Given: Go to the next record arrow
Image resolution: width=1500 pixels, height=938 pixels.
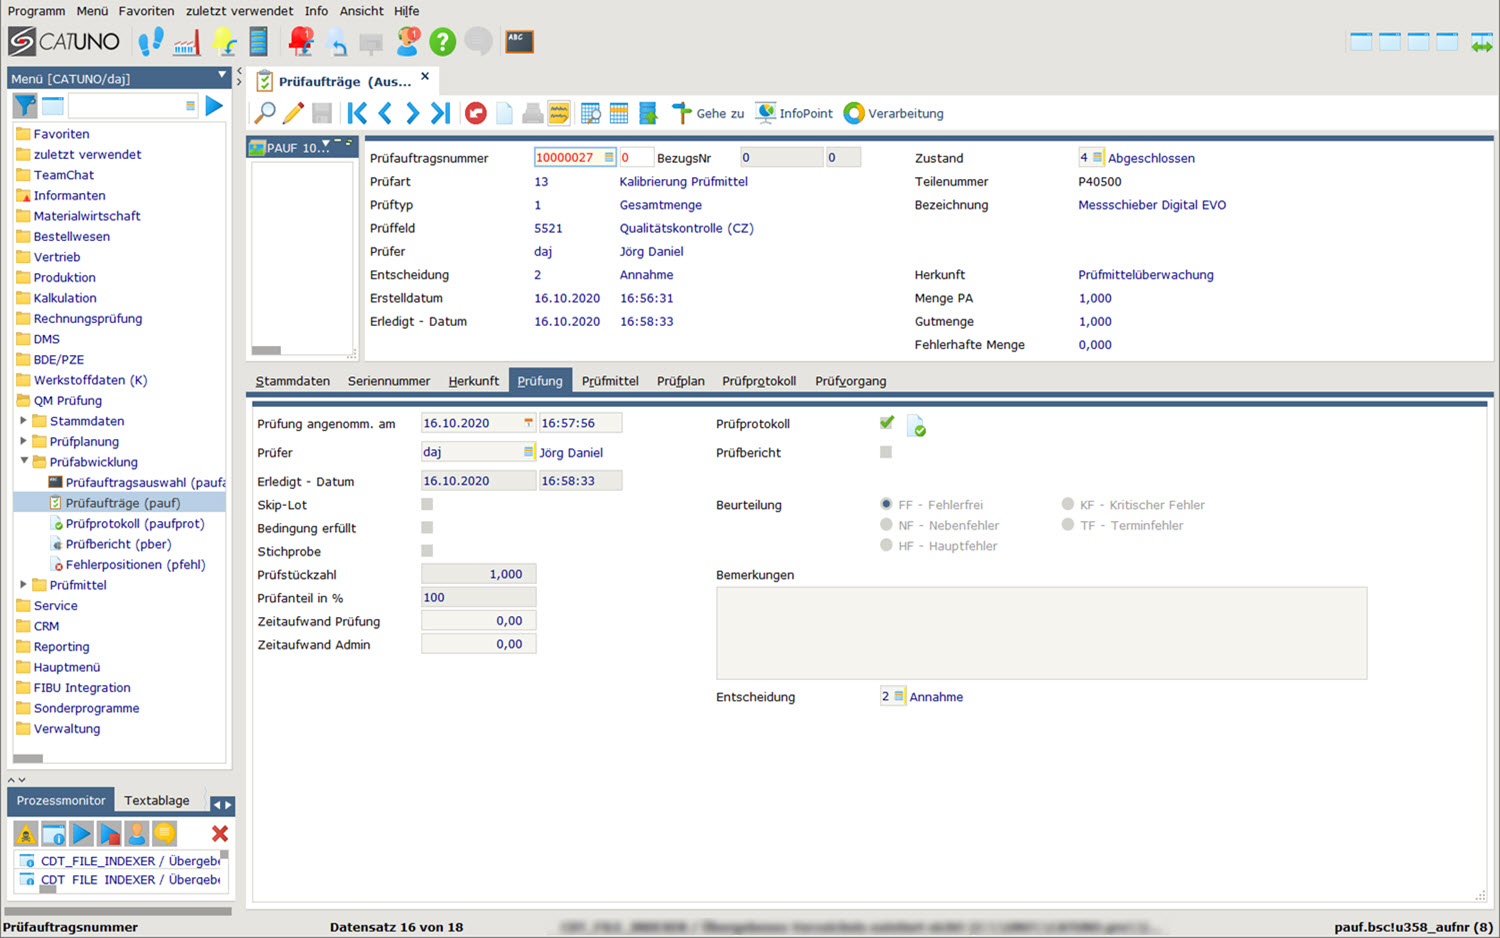Looking at the screenshot, I should point(412,113).
